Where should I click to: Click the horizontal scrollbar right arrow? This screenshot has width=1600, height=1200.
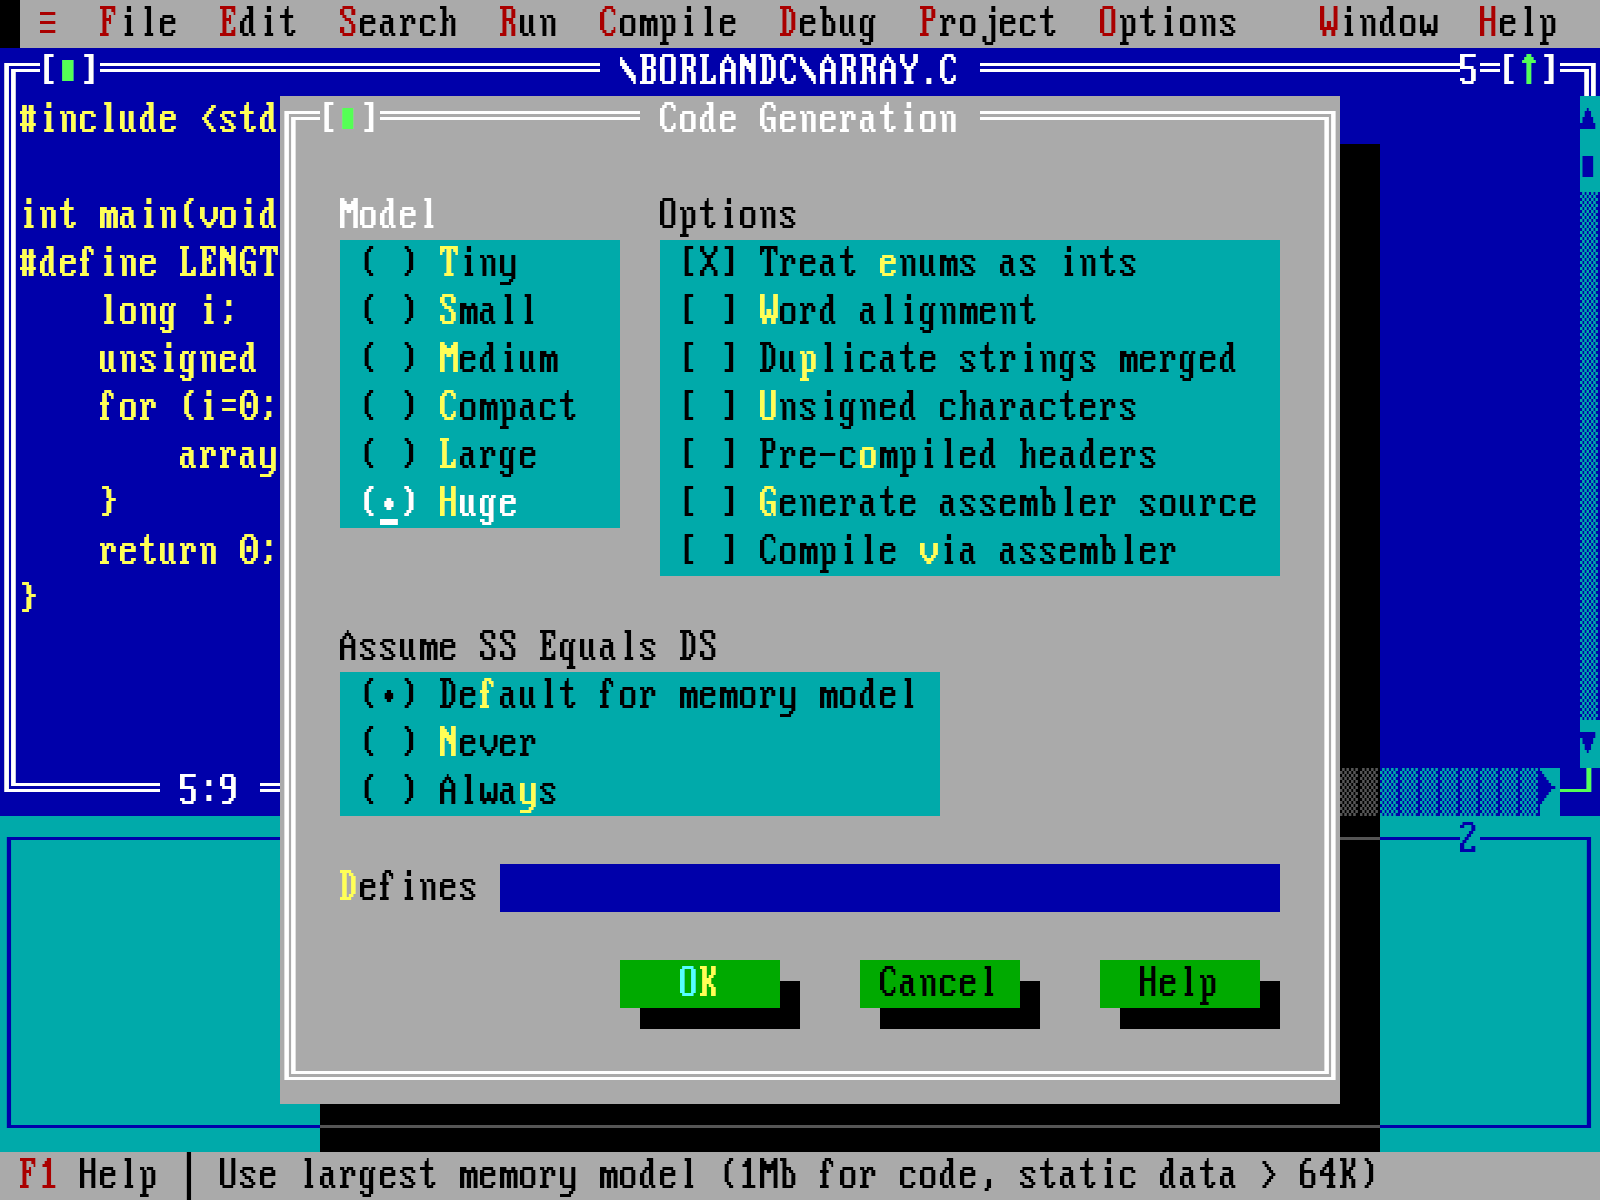(1549, 790)
